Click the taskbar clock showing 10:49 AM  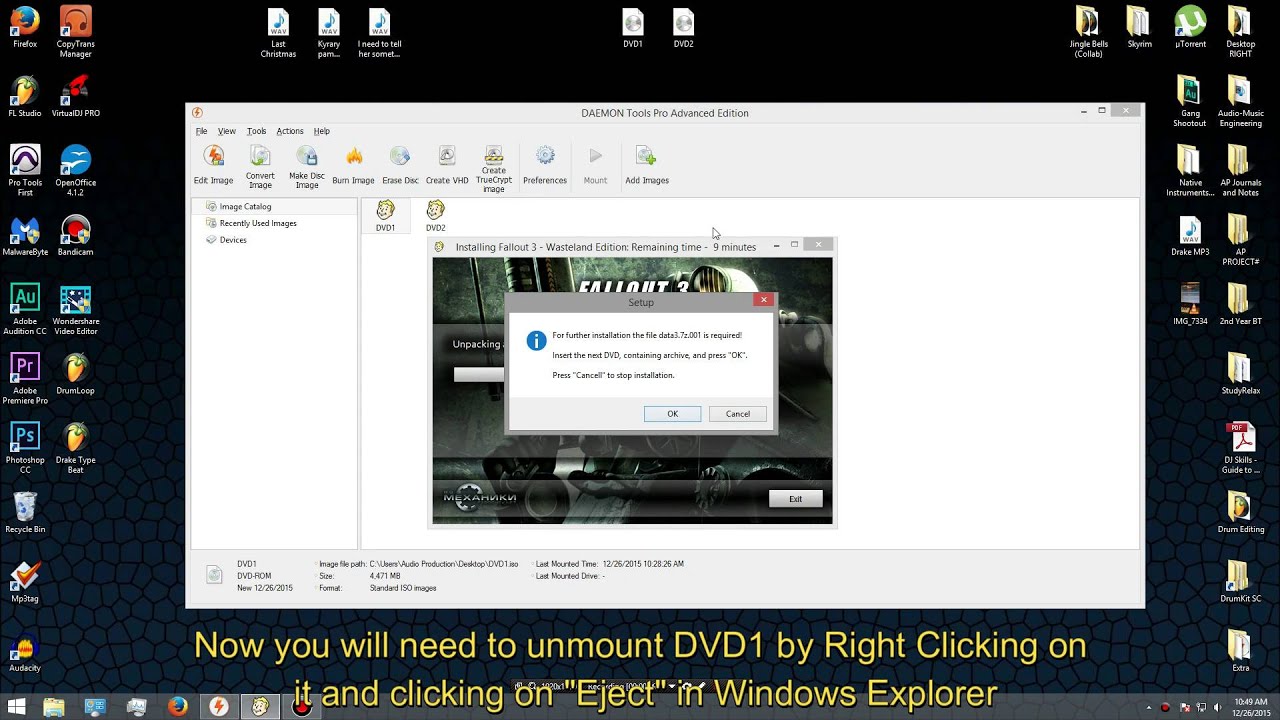[1253, 707]
